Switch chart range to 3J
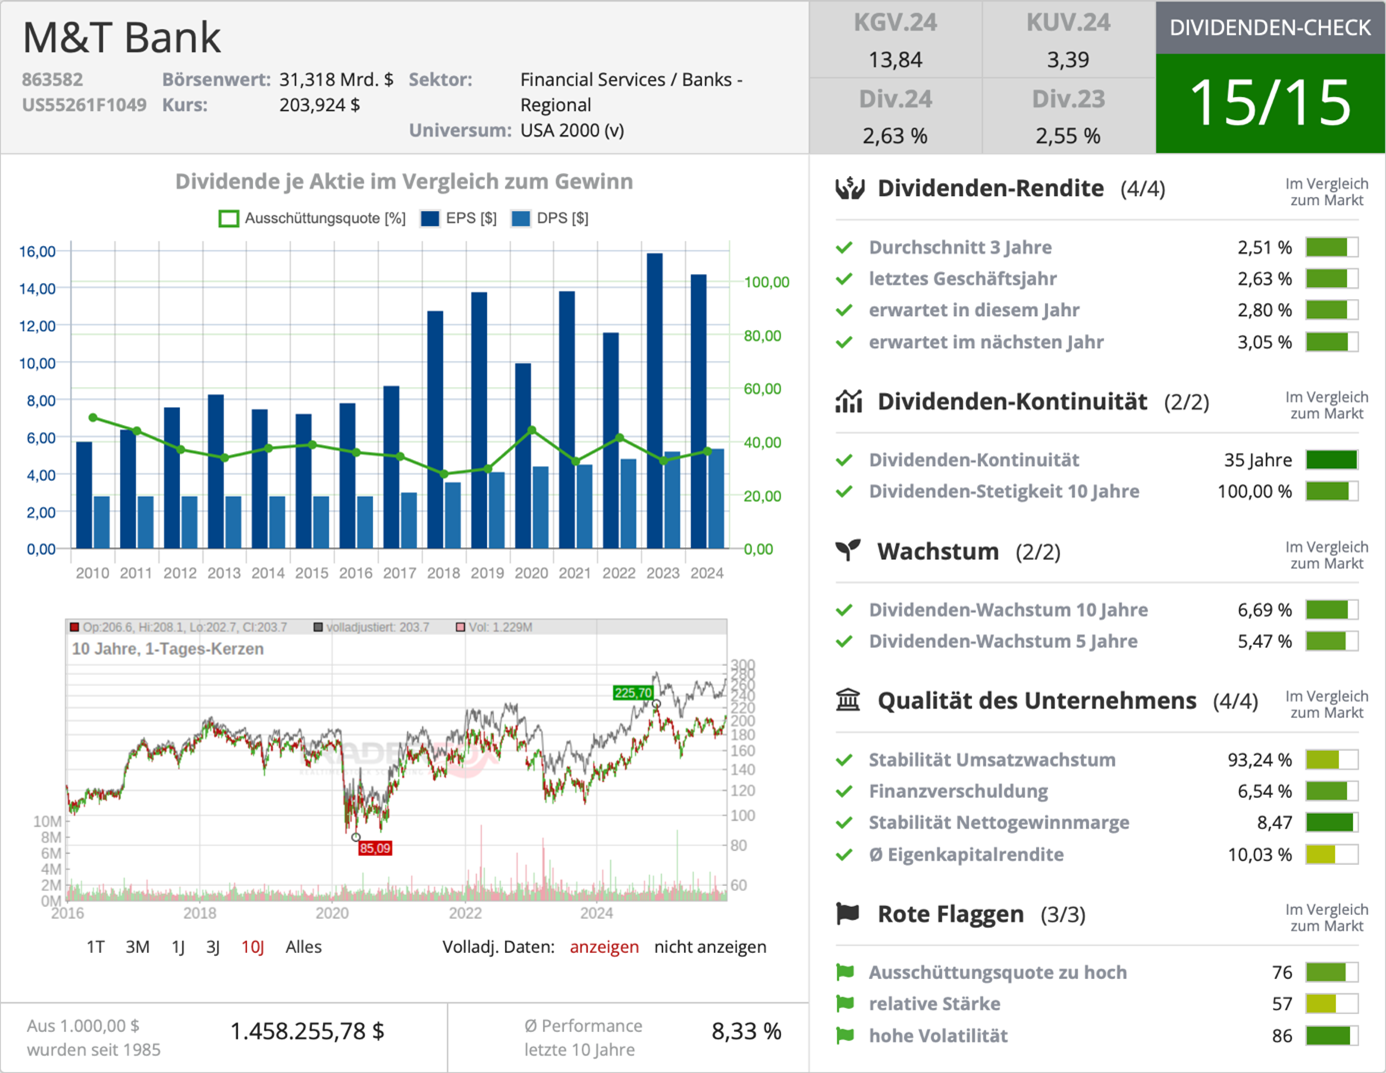Screen dimensions: 1386x1073 212,946
